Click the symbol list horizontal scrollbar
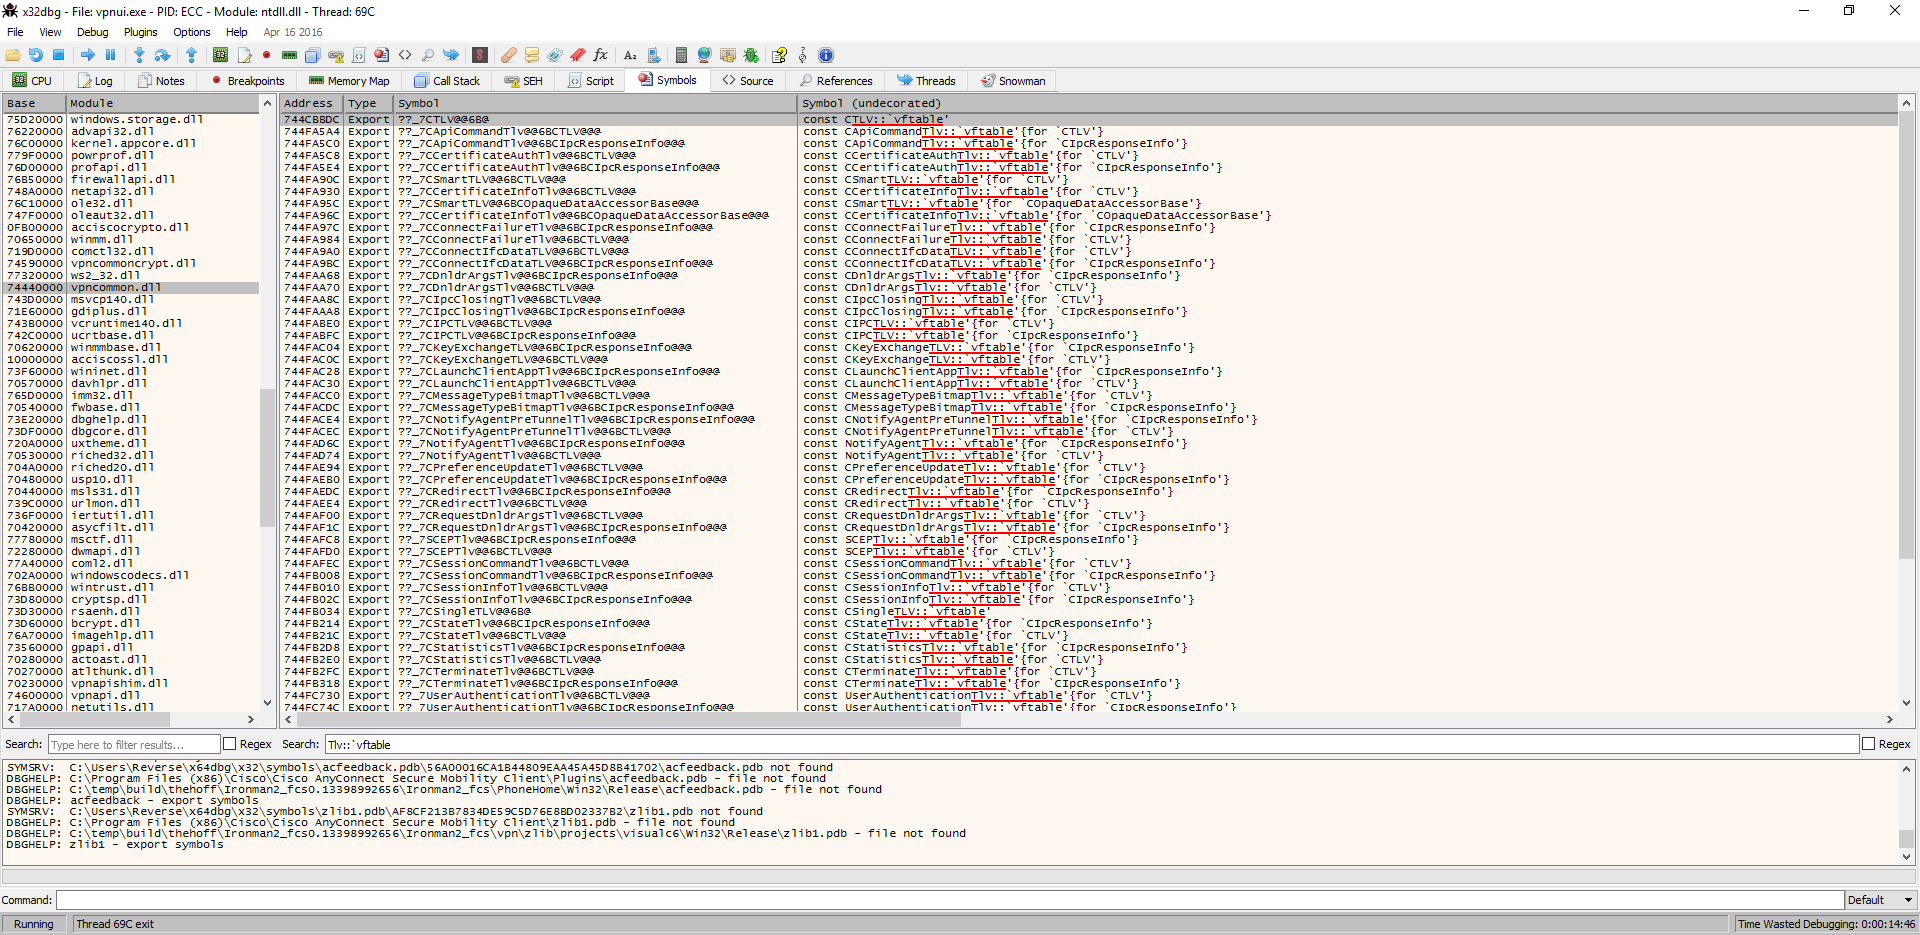The width and height of the screenshot is (1920, 935). (x=1089, y=719)
